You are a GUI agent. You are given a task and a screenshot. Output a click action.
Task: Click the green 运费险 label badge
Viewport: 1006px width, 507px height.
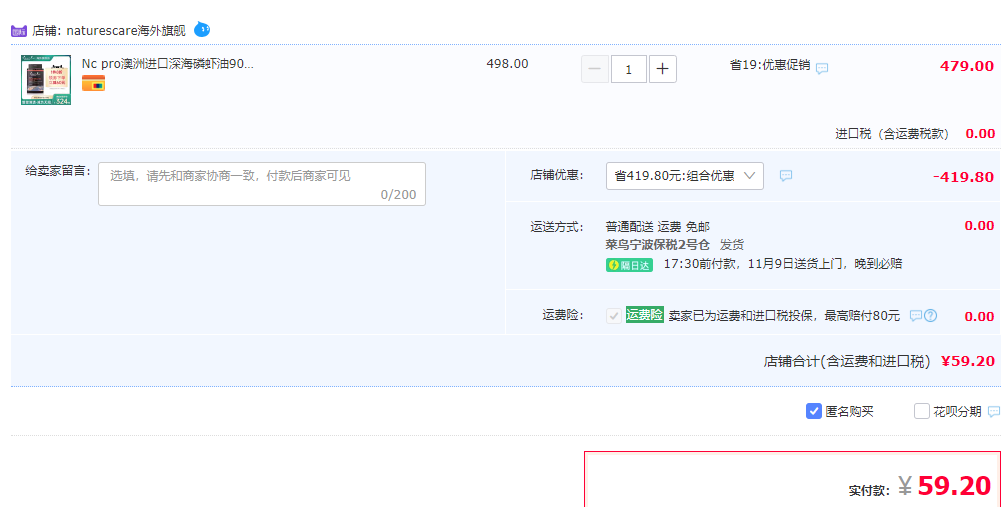645,315
